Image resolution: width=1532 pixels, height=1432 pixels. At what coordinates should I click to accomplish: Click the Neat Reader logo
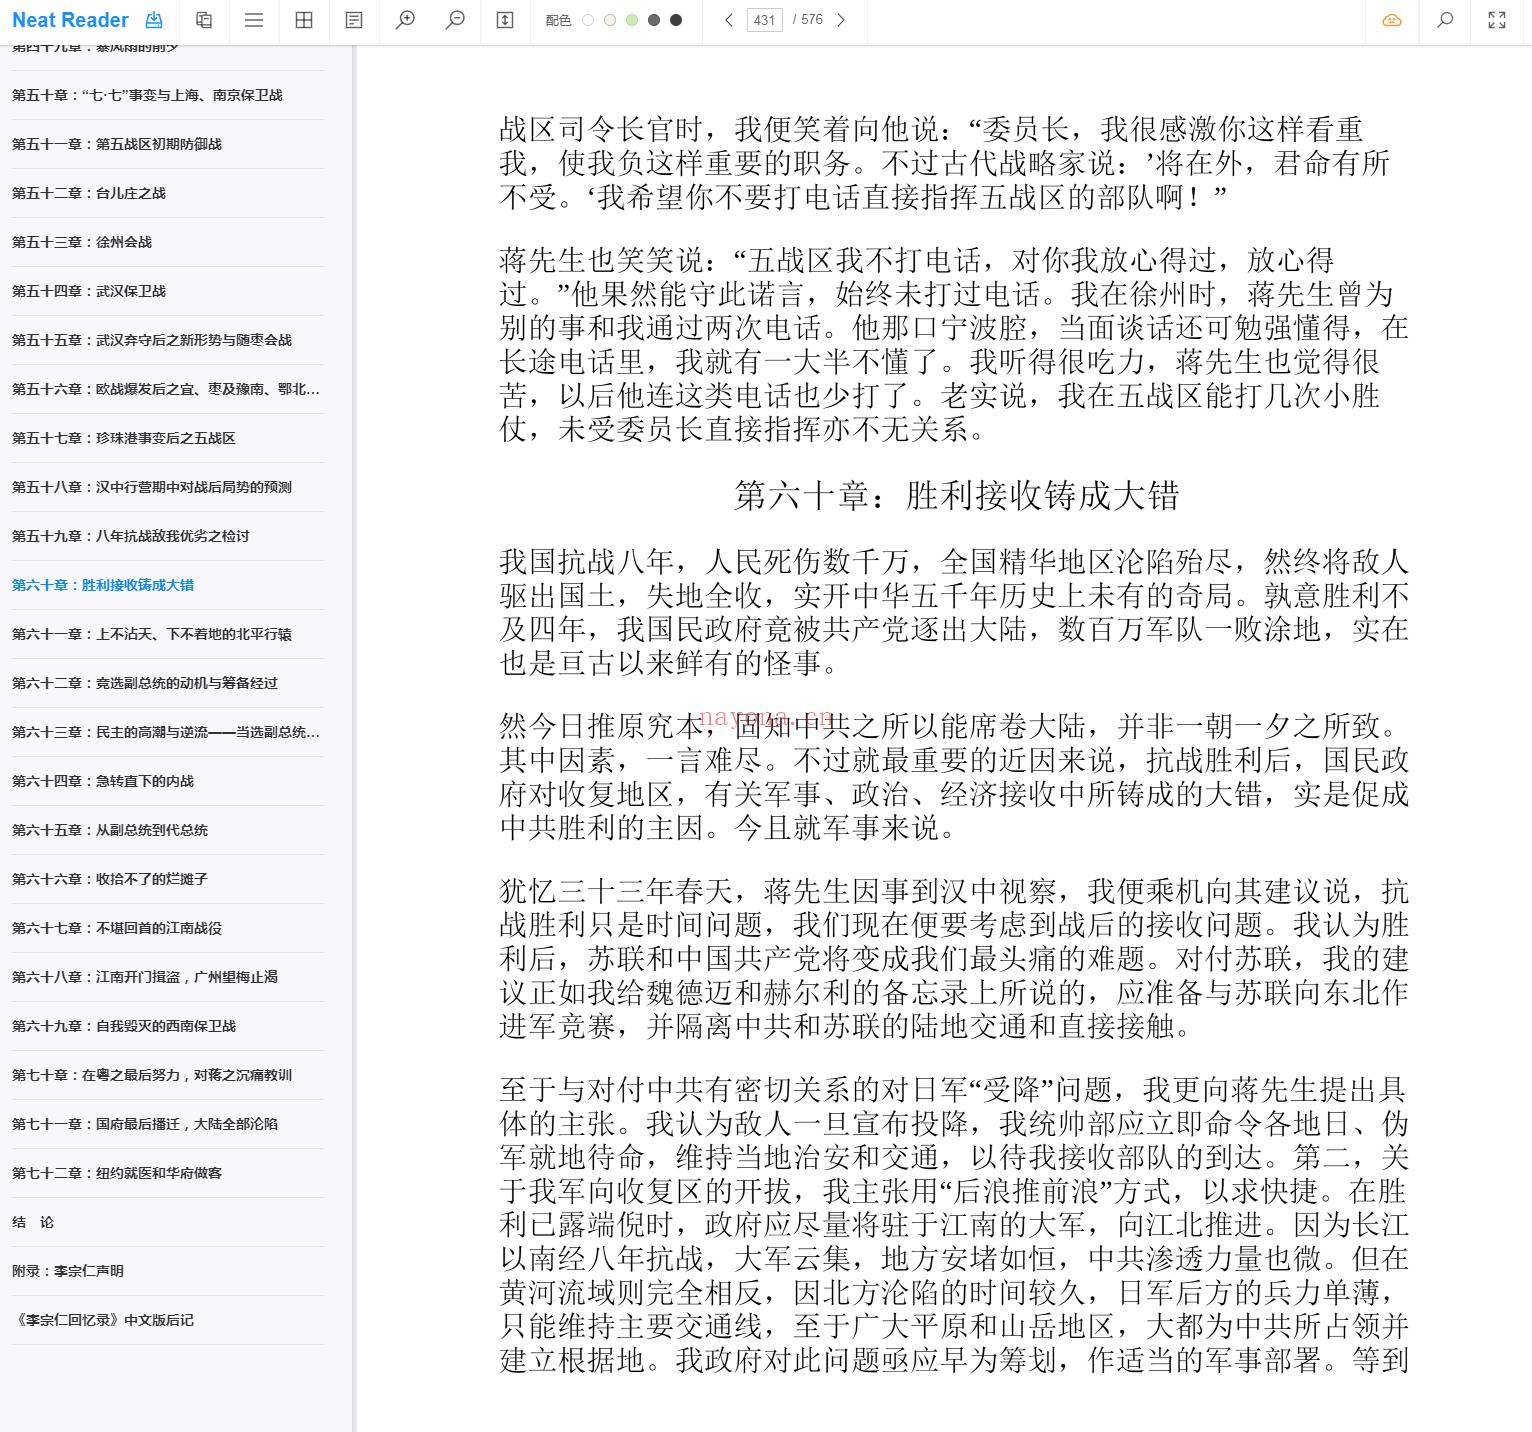(x=70, y=20)
